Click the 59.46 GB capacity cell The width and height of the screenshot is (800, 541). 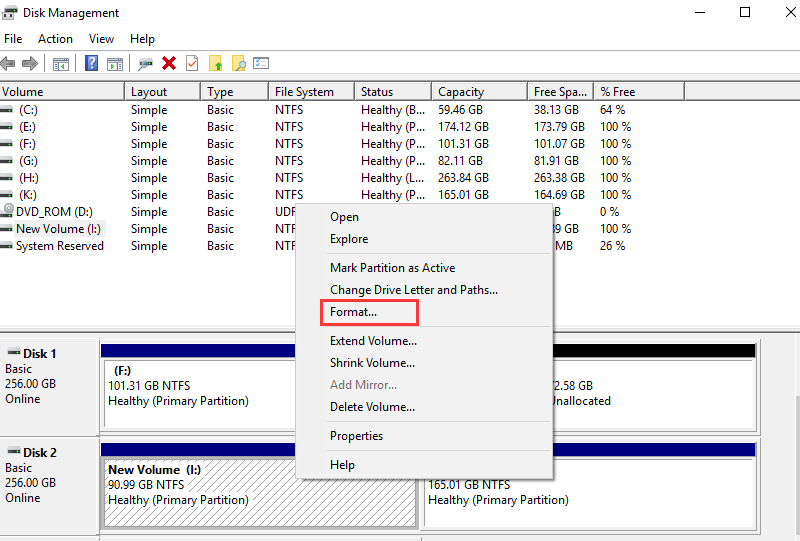click(460, 110)
